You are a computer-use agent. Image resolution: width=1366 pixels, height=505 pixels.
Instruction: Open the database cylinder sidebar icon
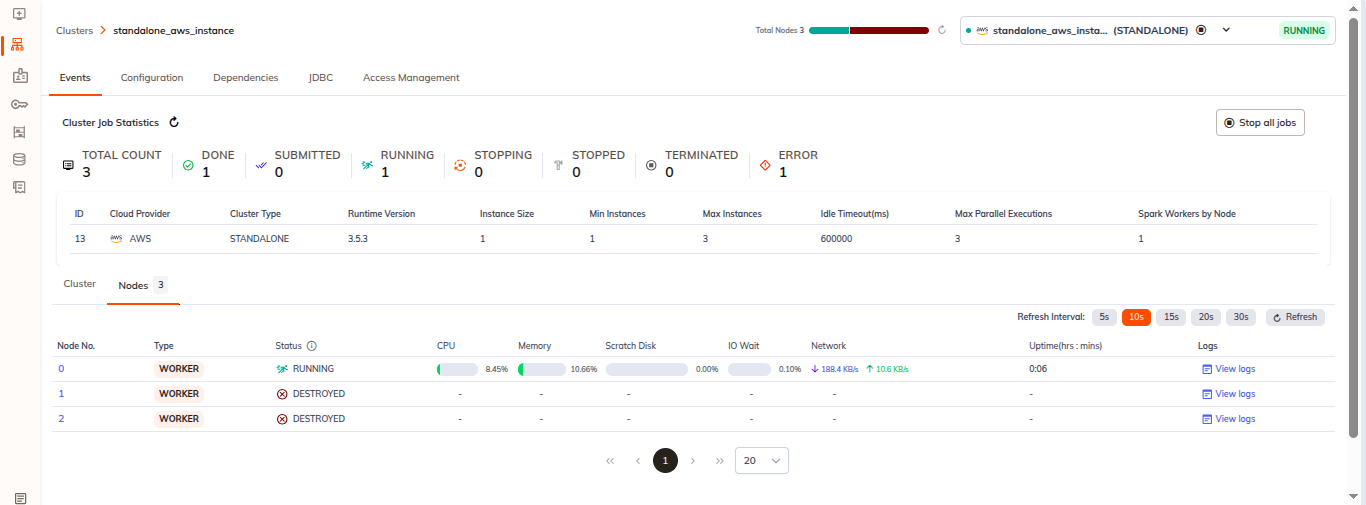19,159
